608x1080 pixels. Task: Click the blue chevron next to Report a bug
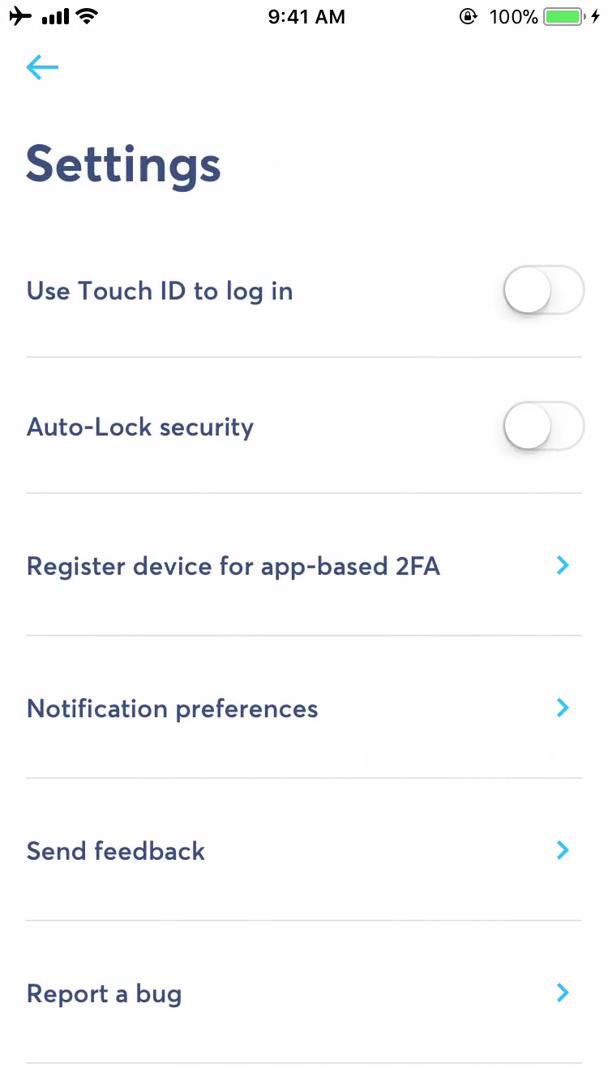(x=562, y=993)
